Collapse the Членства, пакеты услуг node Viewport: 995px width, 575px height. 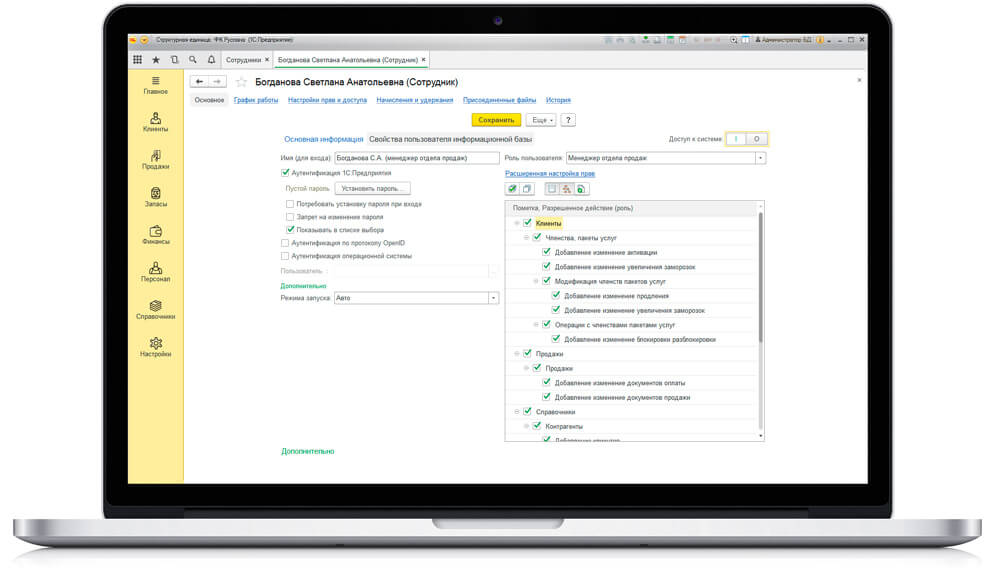(x=527, y=238)
